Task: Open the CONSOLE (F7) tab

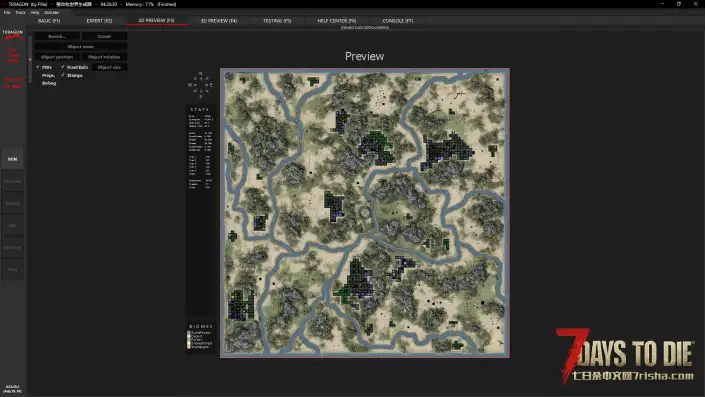Action: pyautogui.click(x=397, y=21)
